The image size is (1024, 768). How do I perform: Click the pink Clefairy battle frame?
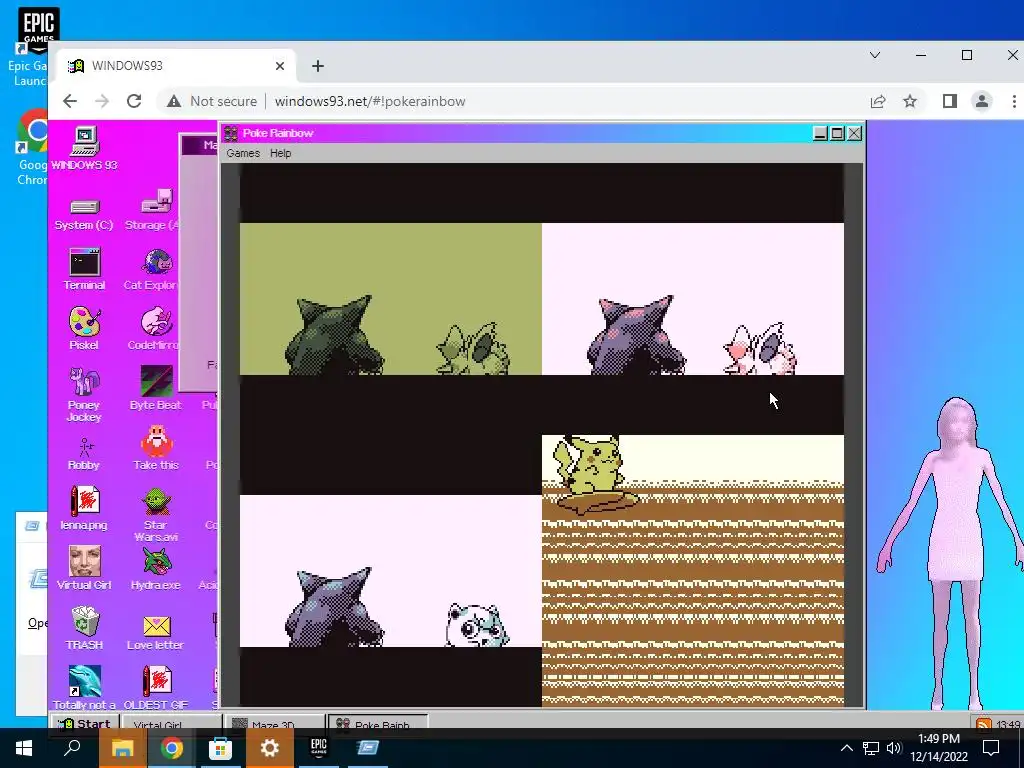[693, 299]
